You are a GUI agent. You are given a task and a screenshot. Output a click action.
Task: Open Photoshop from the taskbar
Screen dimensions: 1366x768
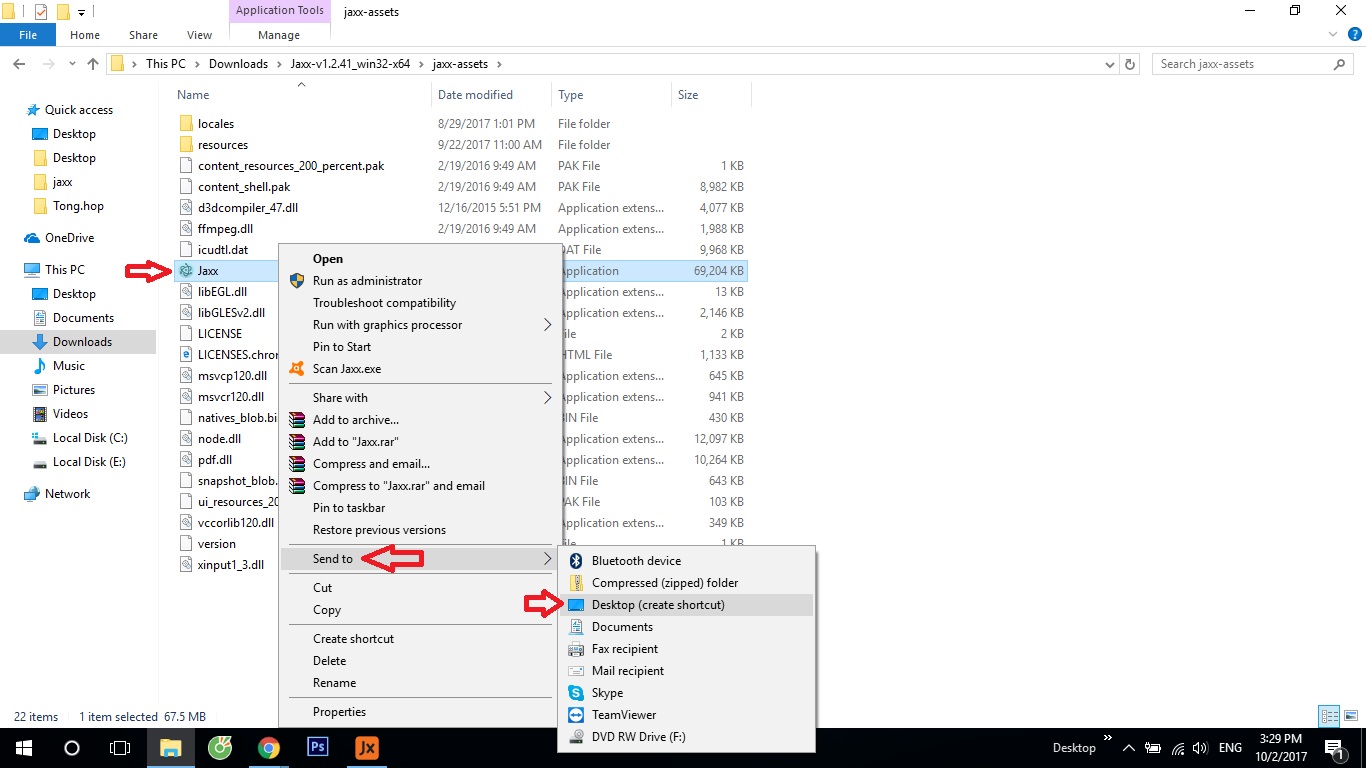point(318,747)
